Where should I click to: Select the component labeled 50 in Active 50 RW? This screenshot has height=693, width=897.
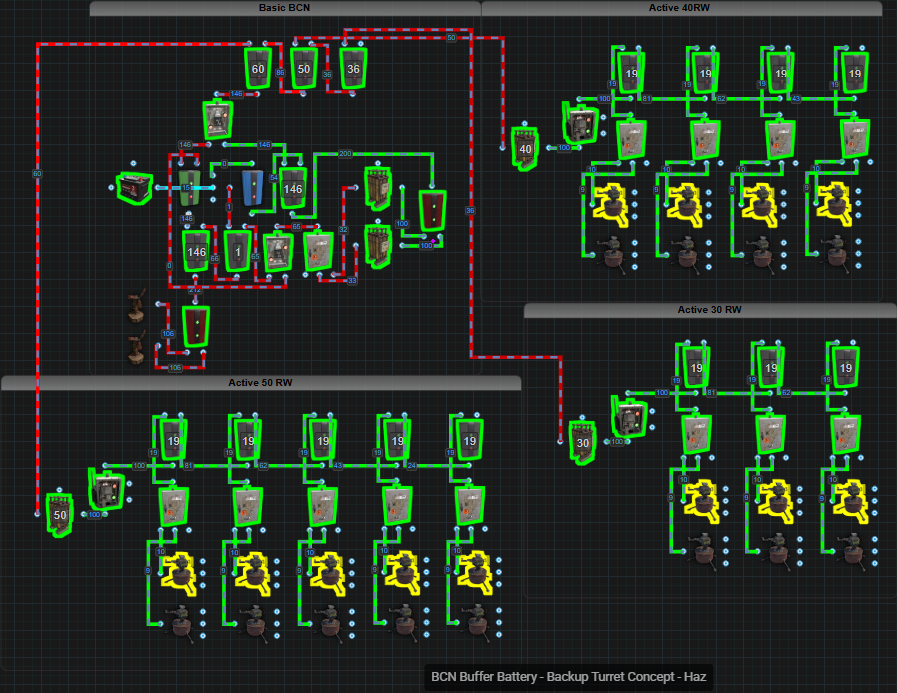(x=59, y=515)
